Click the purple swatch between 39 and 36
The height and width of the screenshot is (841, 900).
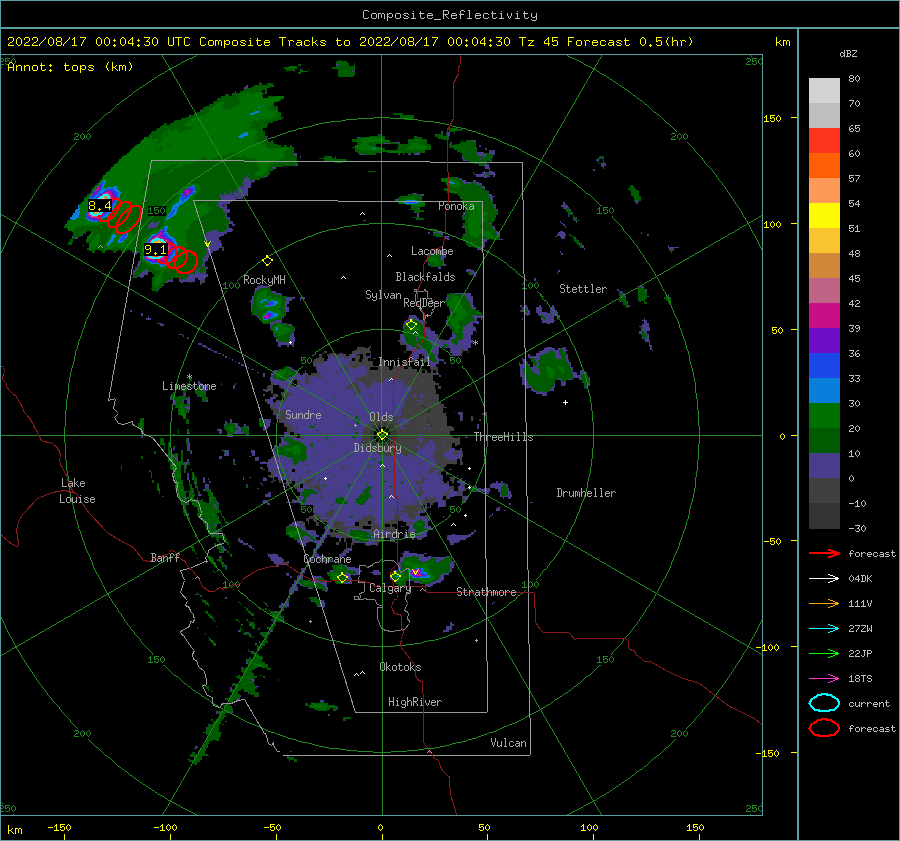point(824,341)
